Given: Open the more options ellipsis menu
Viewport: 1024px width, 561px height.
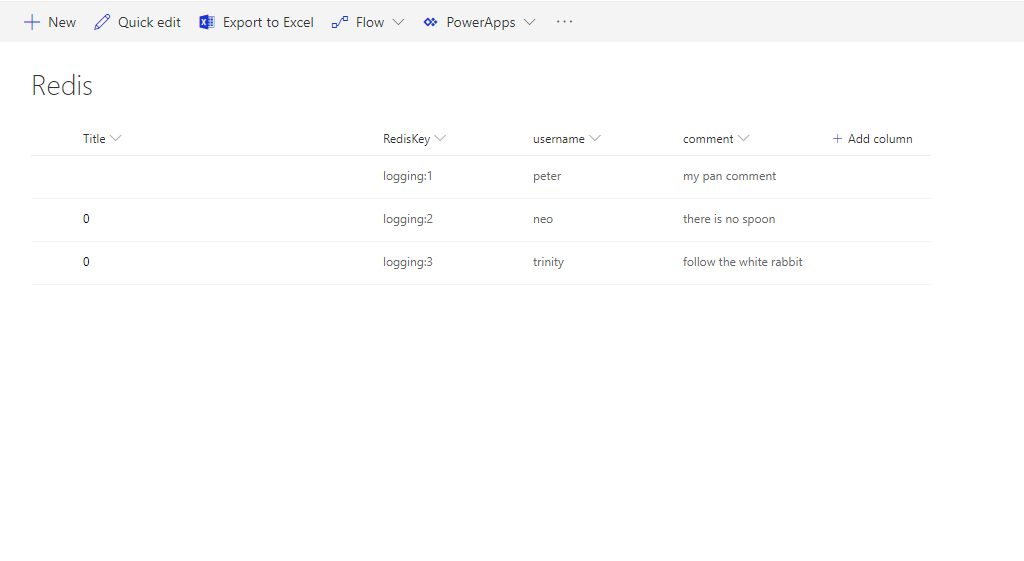Looking at the screenshot, I should point(565,22).
